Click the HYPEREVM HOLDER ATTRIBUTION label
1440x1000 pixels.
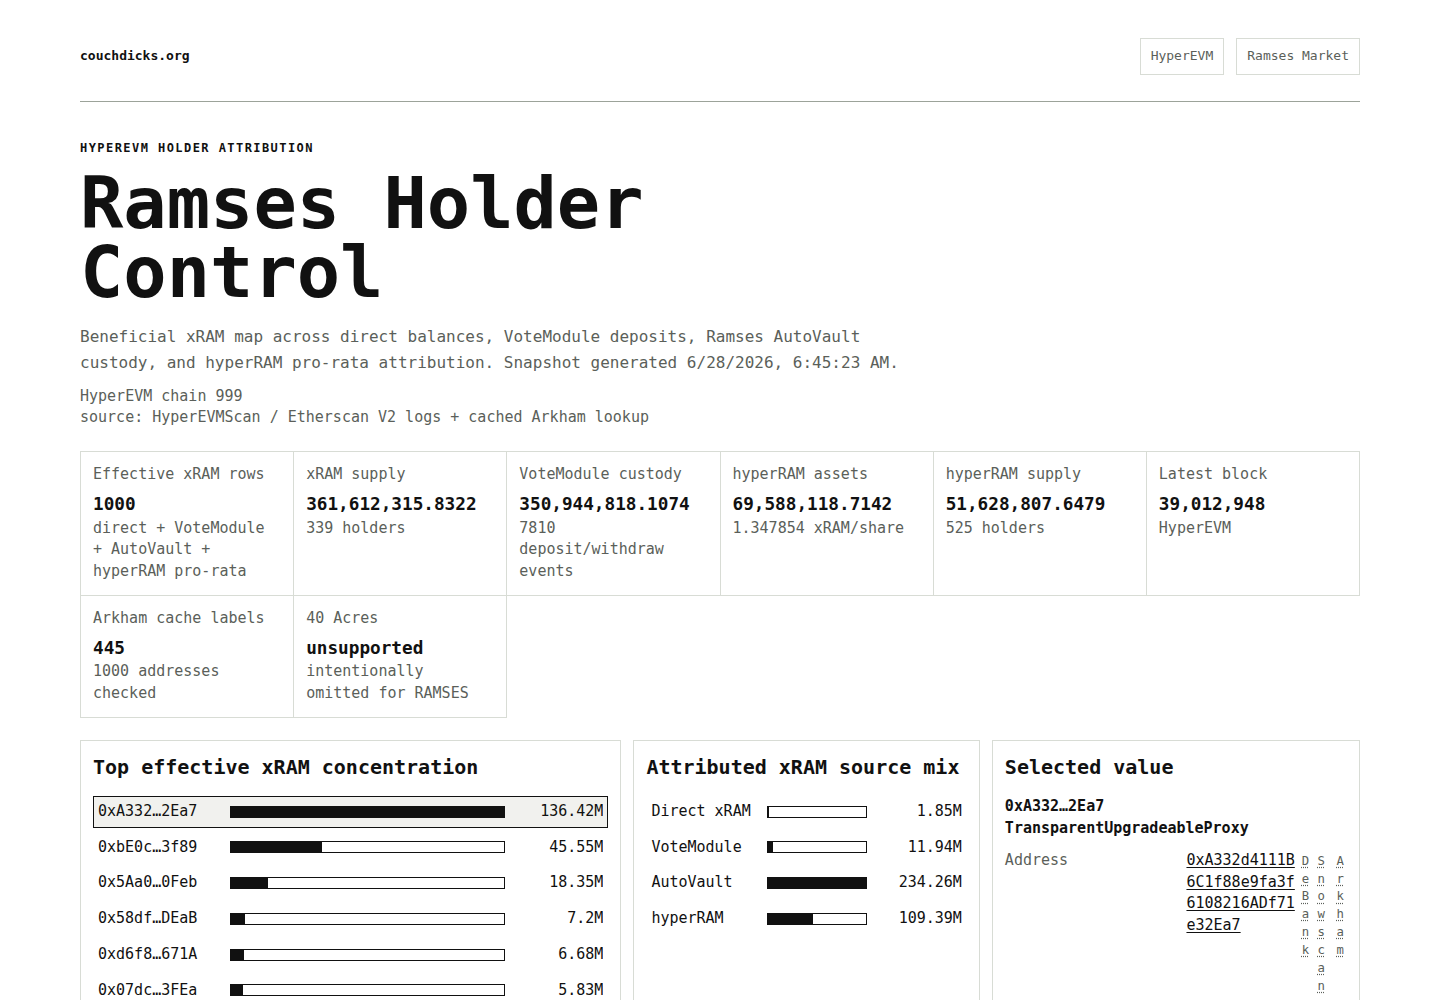pyautogui.click(x=197, y=148)
